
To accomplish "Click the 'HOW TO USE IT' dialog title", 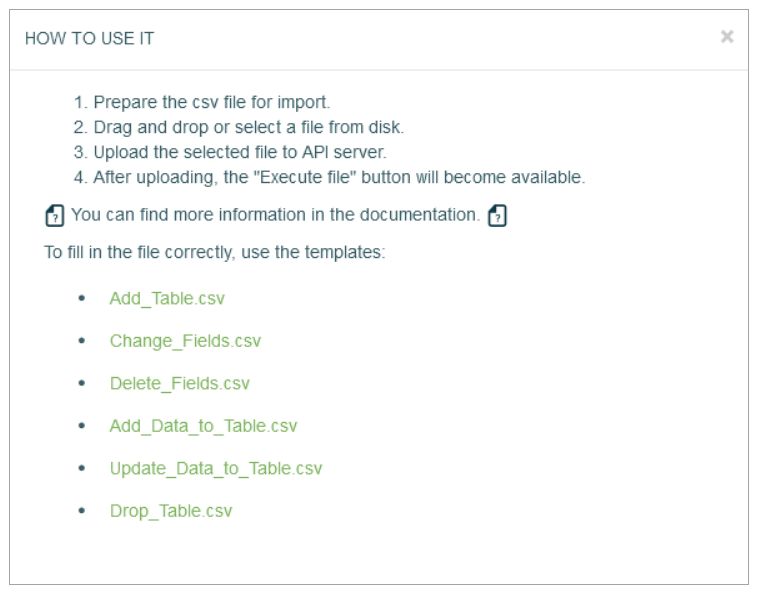I will 90,39.
